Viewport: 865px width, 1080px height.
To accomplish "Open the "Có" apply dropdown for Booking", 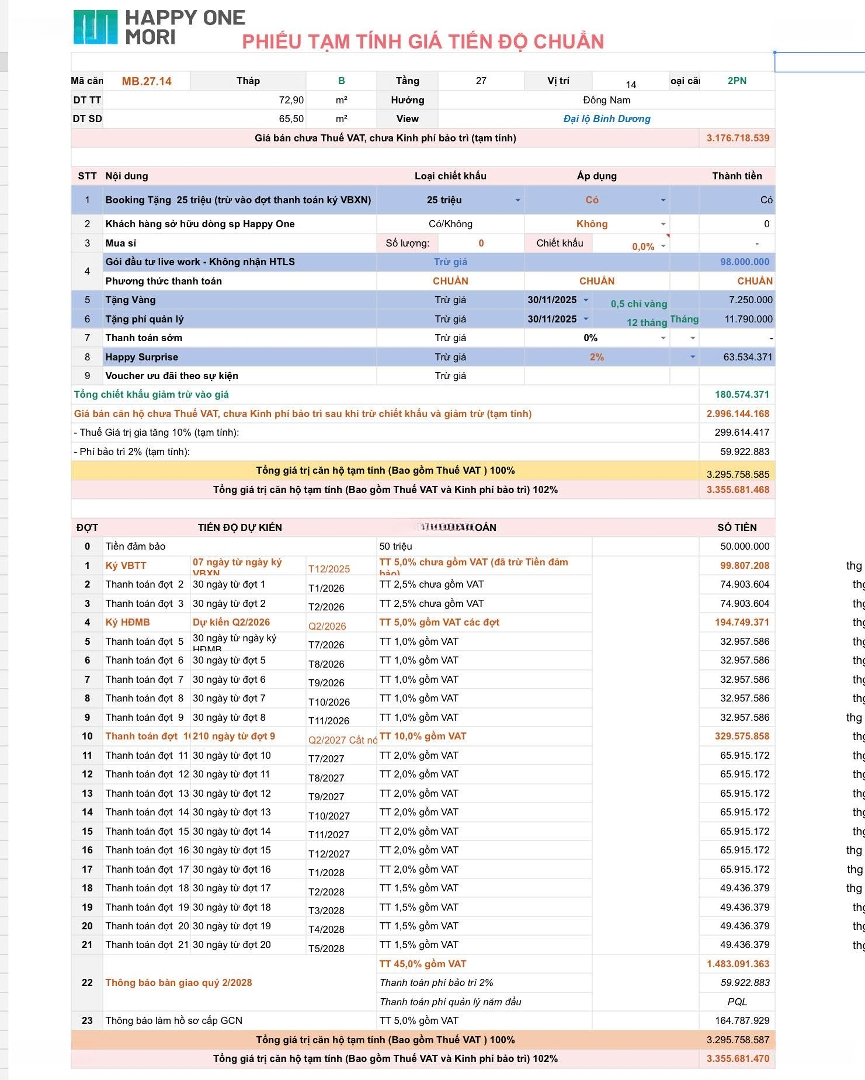I will point(662,200).
